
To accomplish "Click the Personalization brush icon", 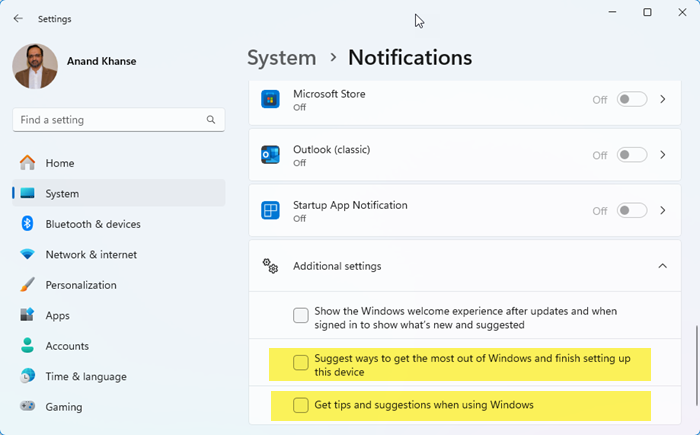I will 27,285.
